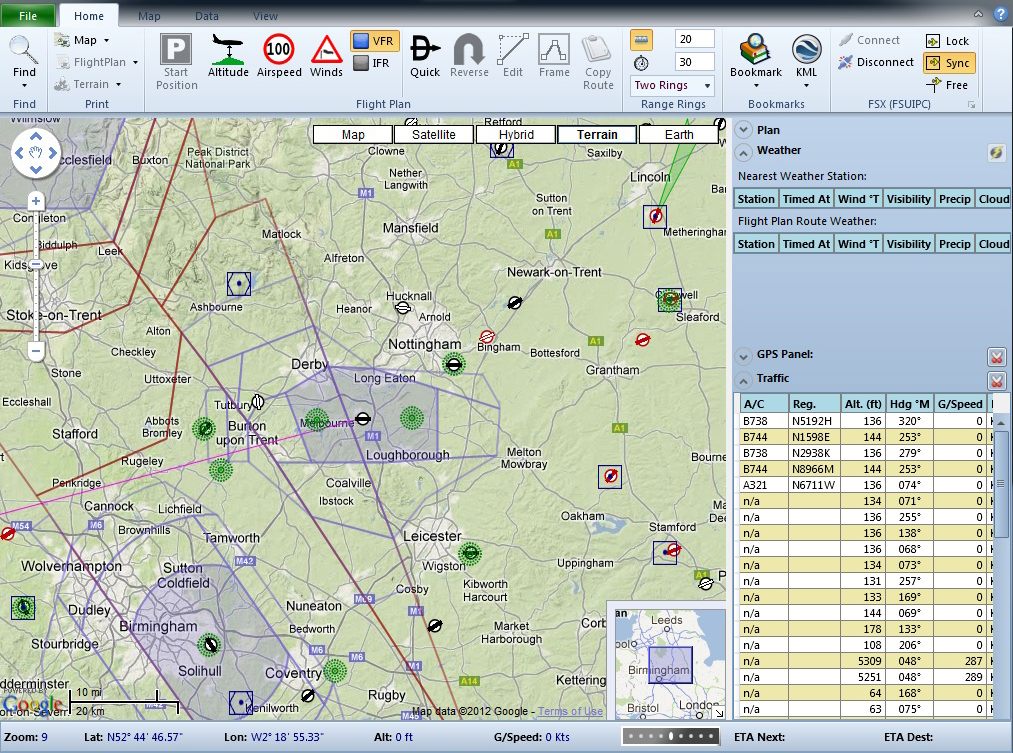Switch map view to Satellite
The image size is (1013, 753).
pos(433,134)
